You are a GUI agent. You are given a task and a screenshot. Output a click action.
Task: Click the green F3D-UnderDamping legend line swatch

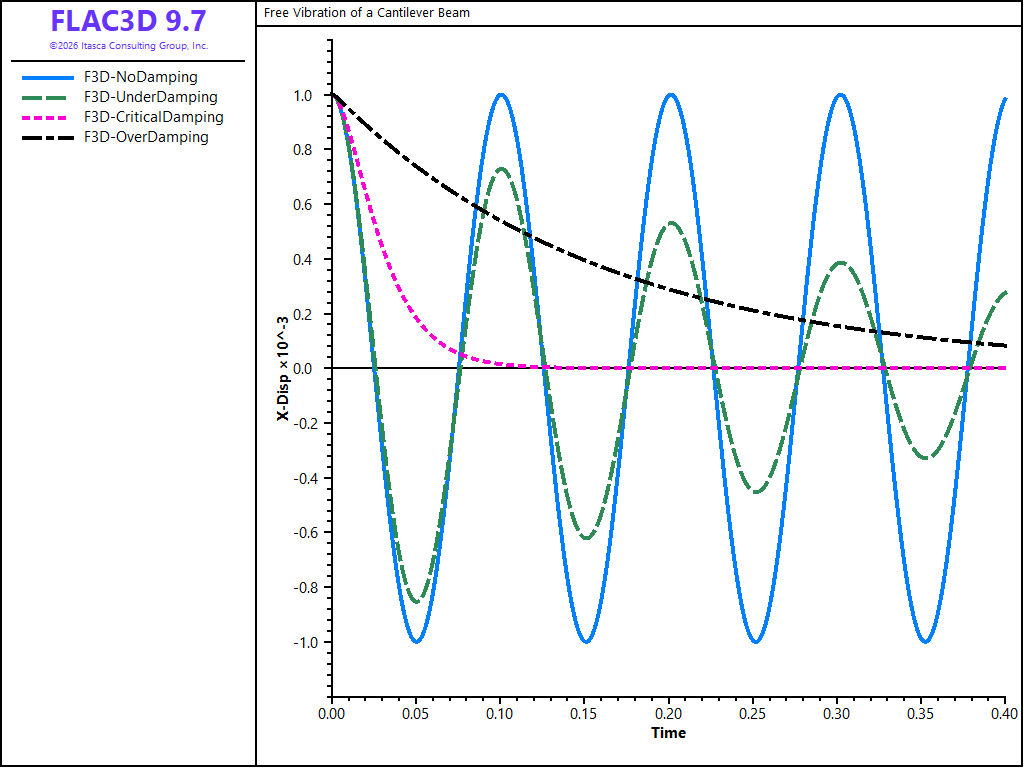pos(44,98)
